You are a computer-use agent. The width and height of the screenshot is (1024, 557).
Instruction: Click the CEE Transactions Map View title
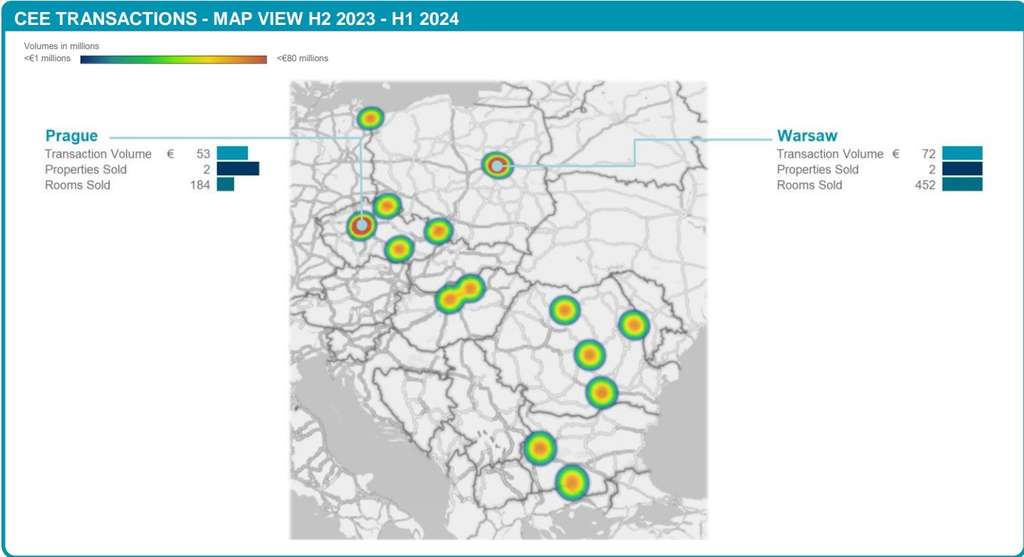coord(236,19)
